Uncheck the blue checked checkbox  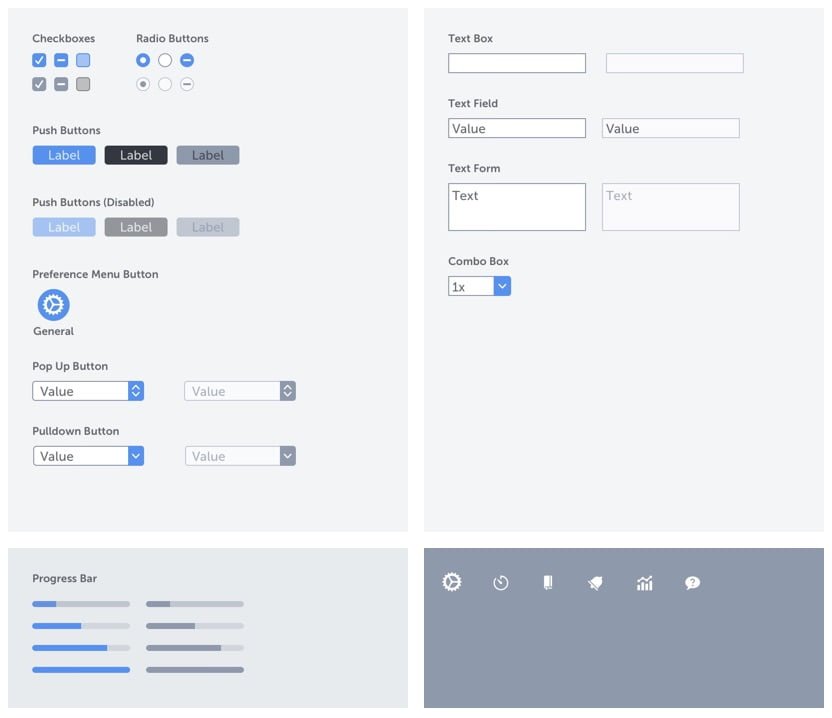click(39, 60)
